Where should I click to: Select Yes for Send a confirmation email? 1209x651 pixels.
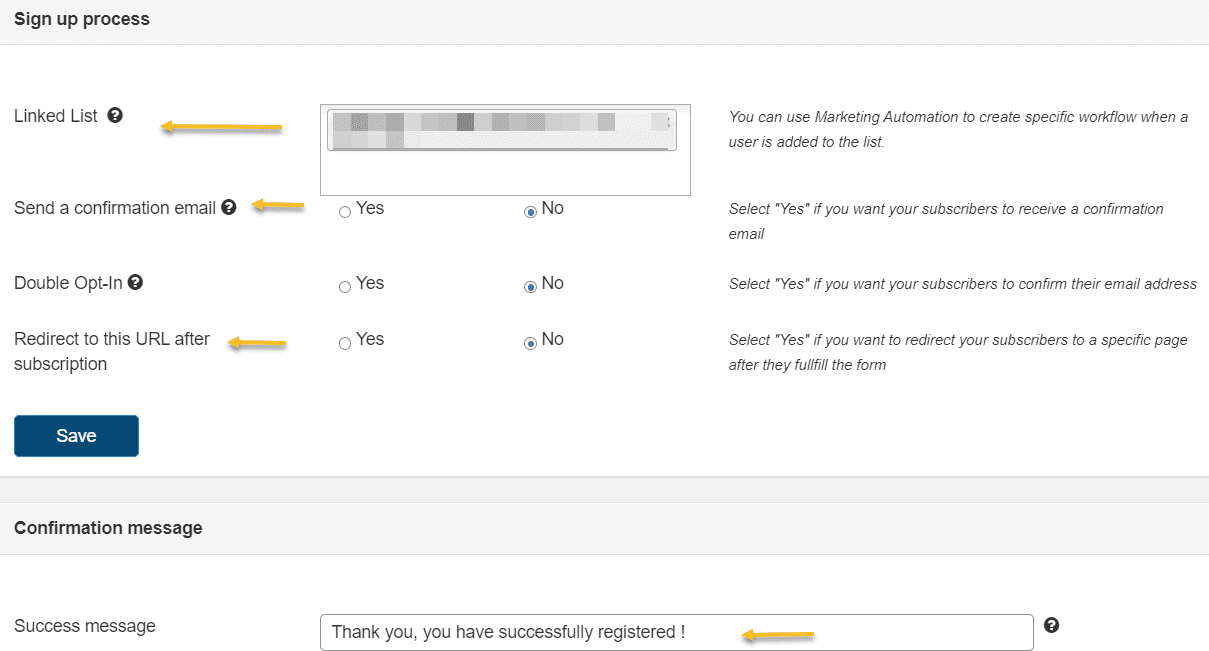(x=345, y=211)
